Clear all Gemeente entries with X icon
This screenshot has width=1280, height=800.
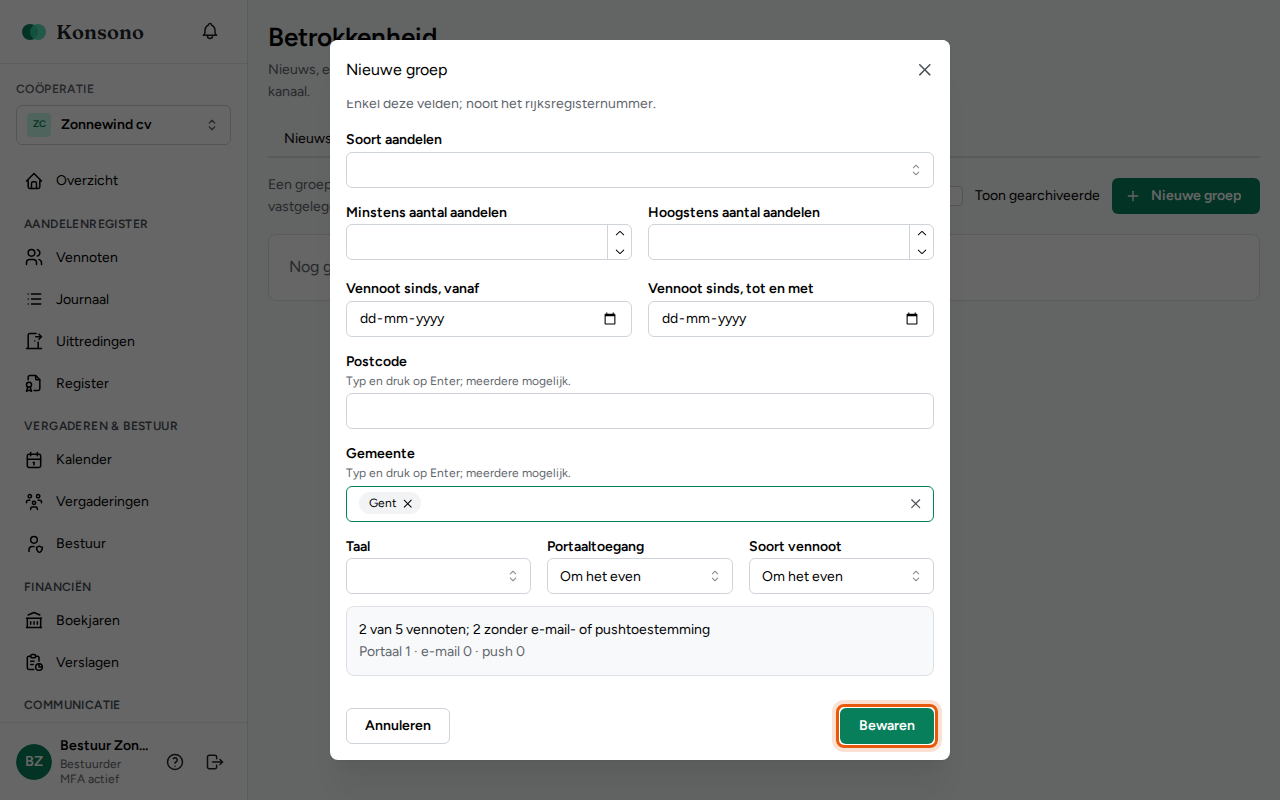915,504
